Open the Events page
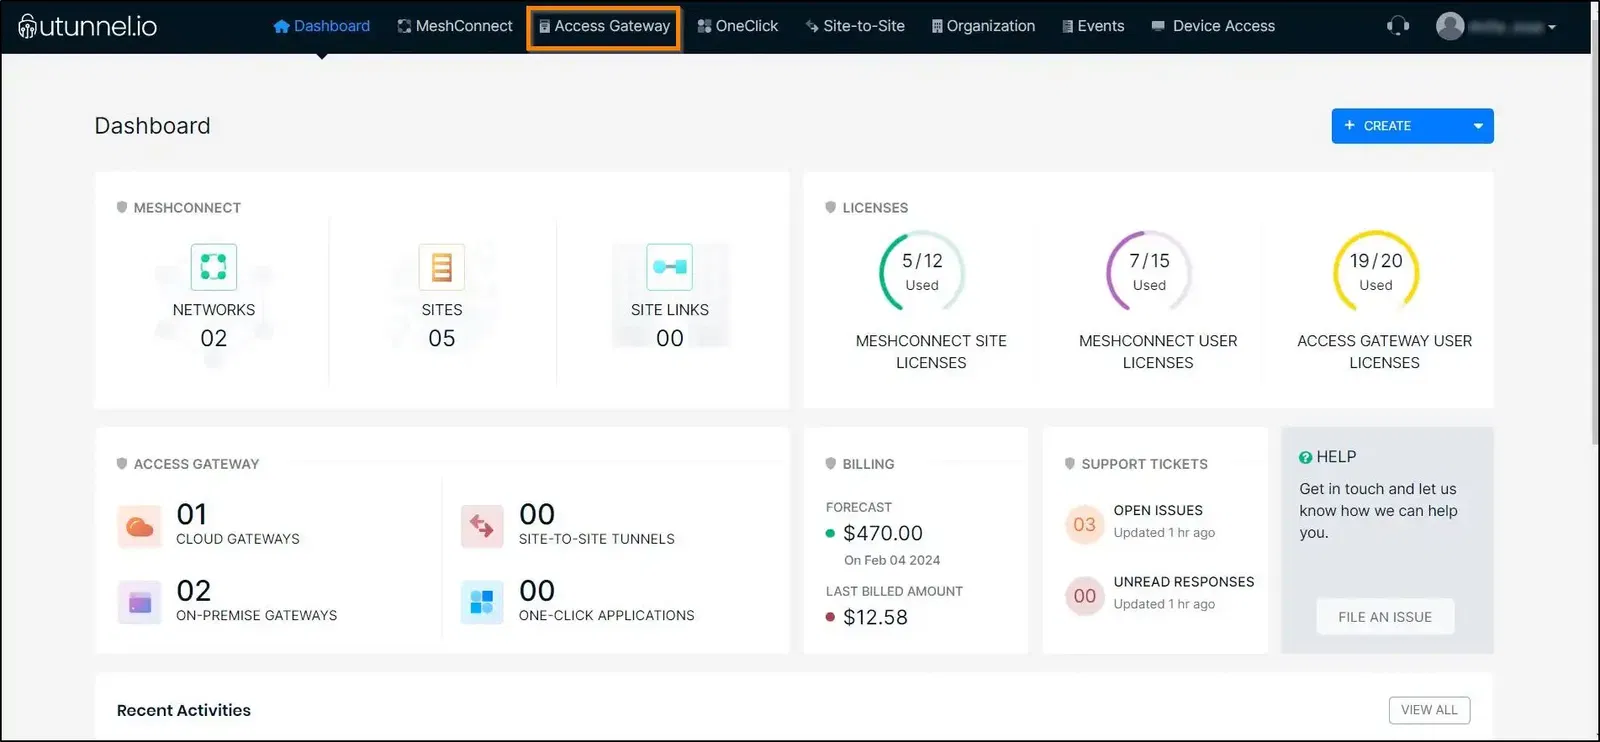 pyautogui.click(x=1093, y=26)
